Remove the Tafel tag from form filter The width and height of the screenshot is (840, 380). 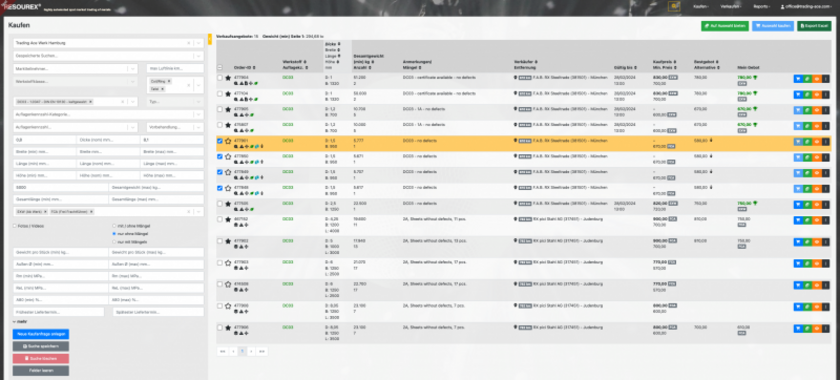(163, 89)
